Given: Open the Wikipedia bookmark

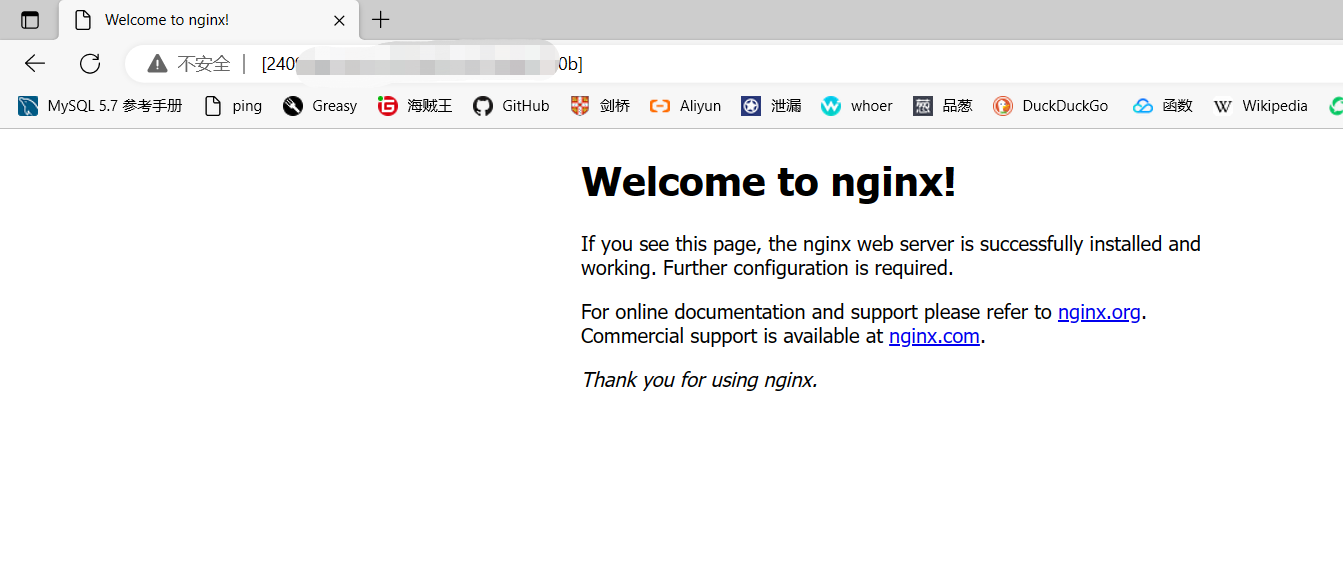Looking at the screenshot, I should 1260,106.
